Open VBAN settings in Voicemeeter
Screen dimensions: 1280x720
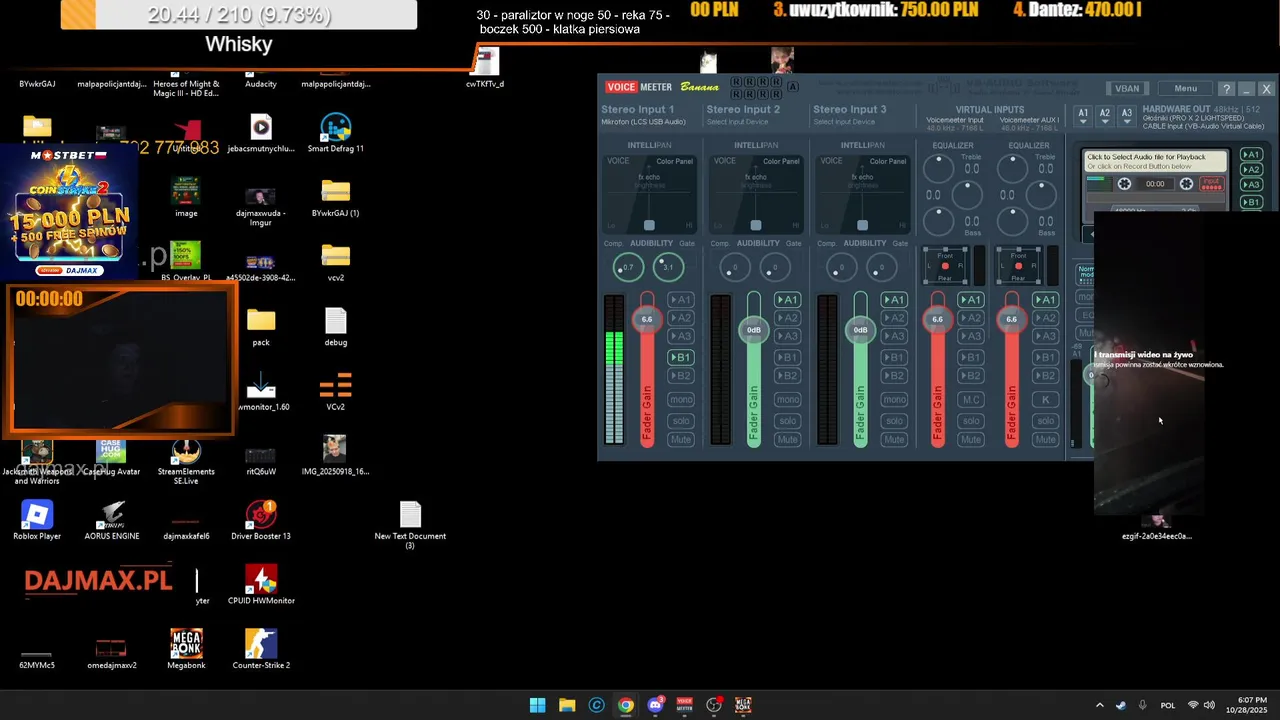click(1127, 89)
